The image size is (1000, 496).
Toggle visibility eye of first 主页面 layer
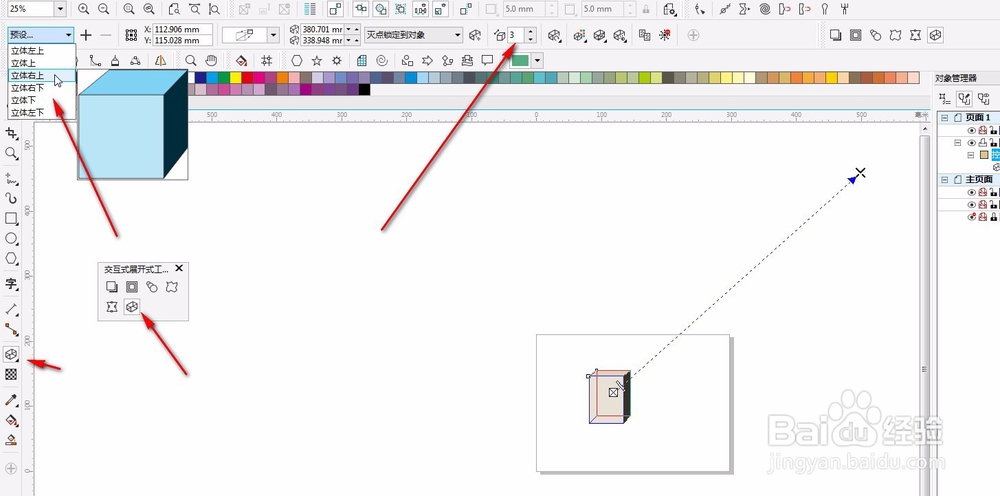click(x=972, y=193)
